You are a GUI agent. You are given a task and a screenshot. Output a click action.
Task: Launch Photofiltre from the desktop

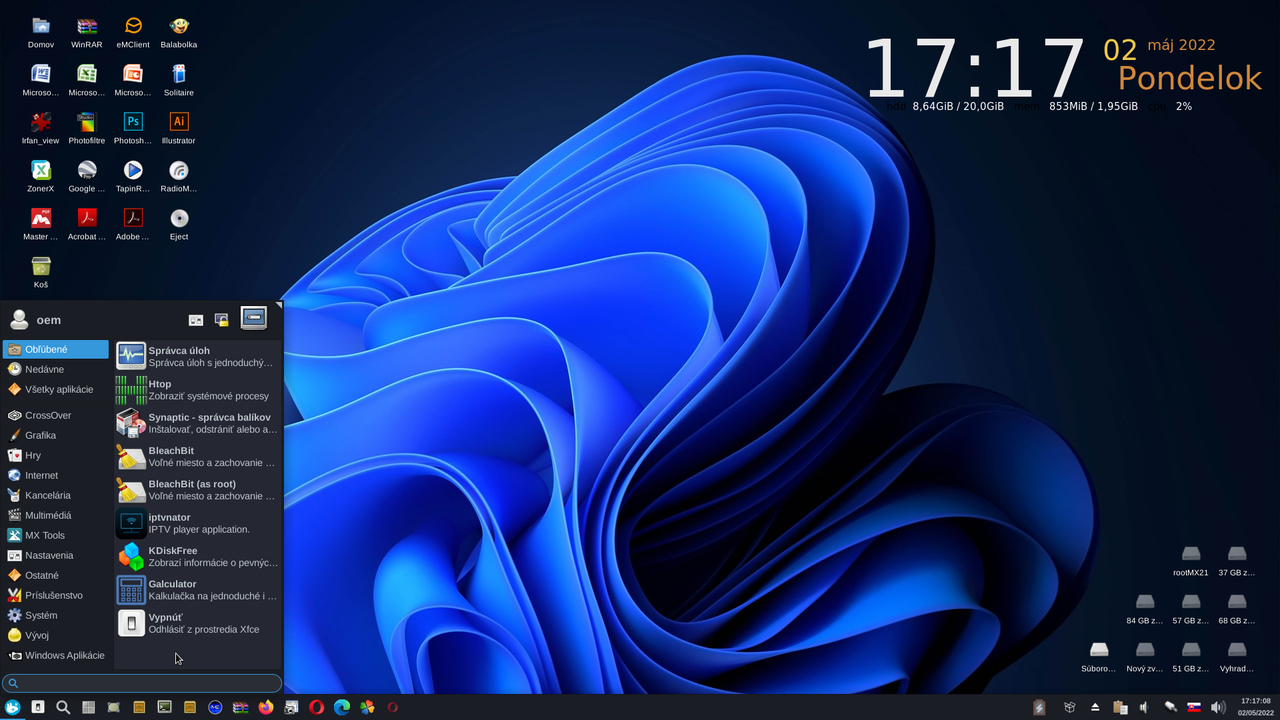click(x=87, y=128)
